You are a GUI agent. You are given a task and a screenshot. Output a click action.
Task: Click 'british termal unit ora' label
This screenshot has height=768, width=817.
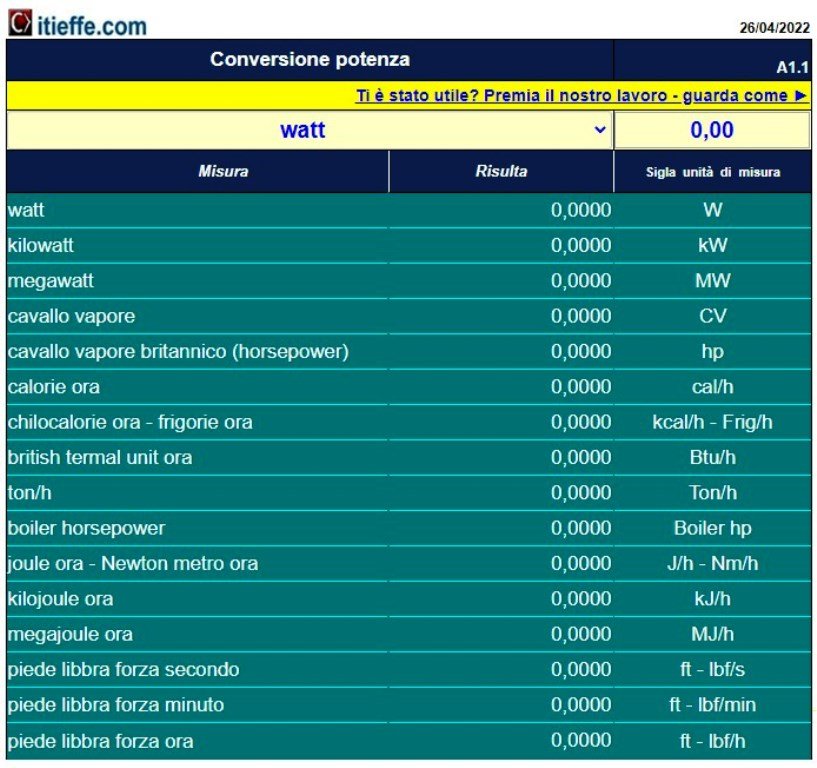(x=100, y=457)
